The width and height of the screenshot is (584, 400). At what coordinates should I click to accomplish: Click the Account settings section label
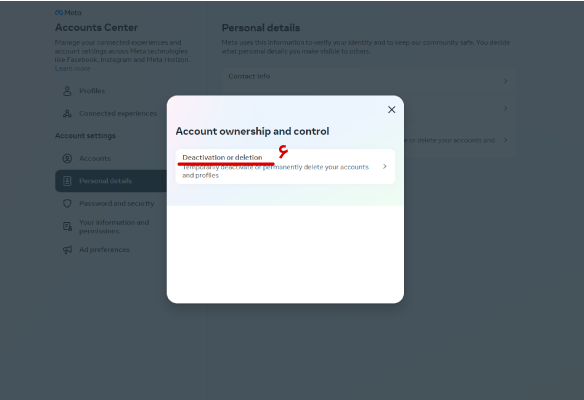[x=85, y=136]
